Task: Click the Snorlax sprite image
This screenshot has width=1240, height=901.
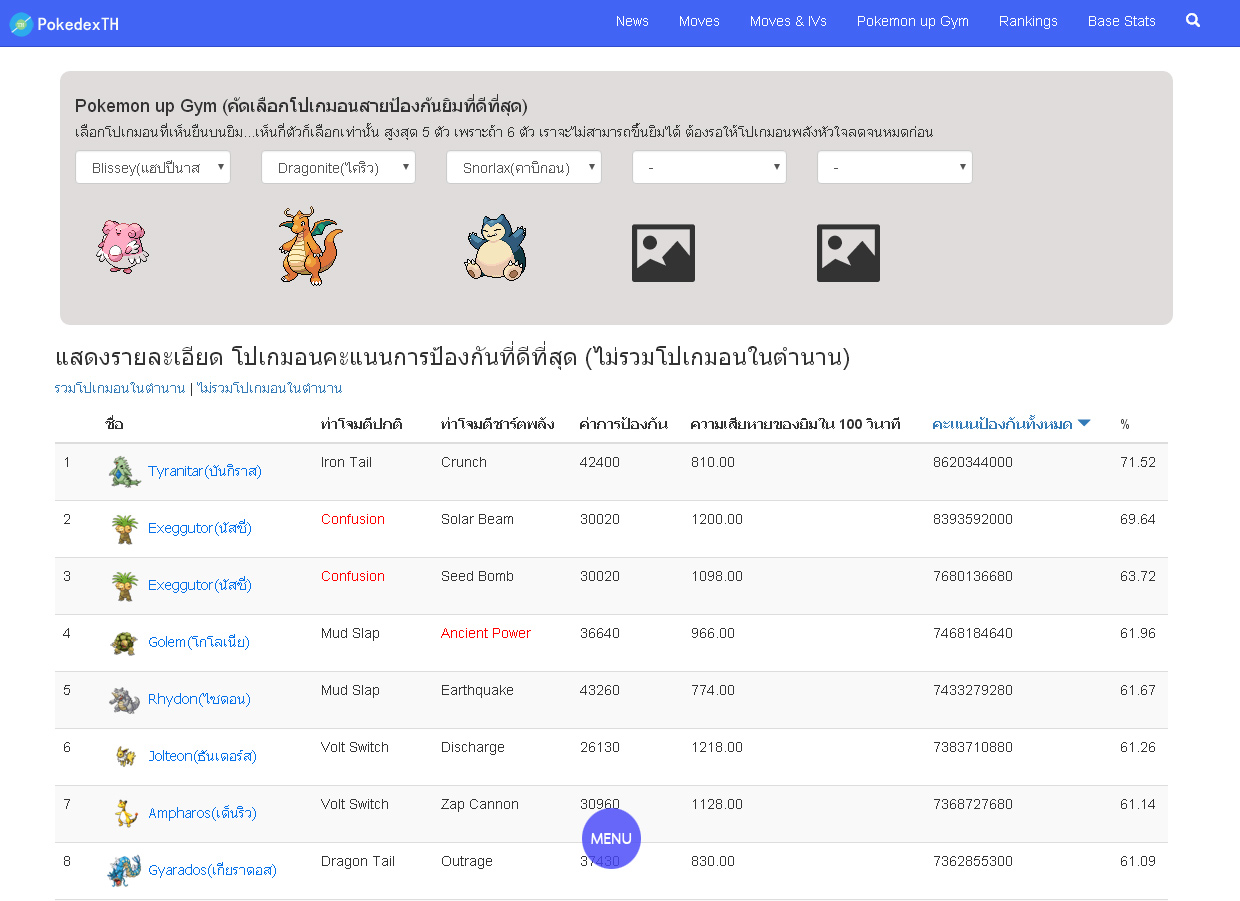Action: [x=495, y=248]
